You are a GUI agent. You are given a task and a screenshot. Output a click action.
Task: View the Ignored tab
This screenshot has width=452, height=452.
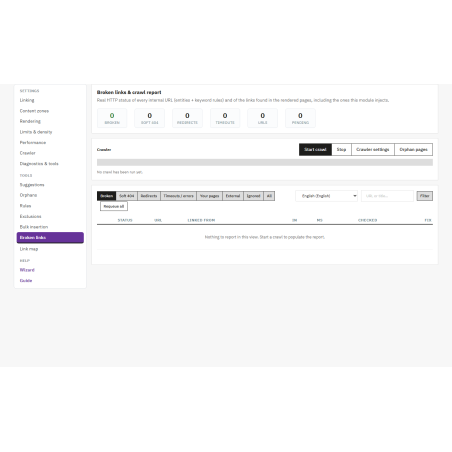253,196
